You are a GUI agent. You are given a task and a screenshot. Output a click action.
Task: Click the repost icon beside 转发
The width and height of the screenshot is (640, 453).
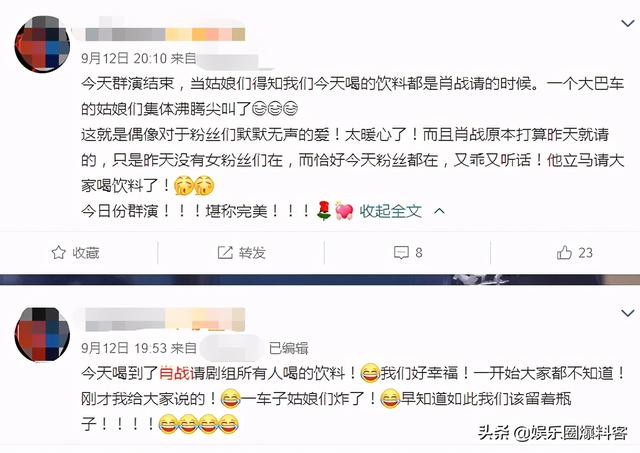tap(225, 253)
